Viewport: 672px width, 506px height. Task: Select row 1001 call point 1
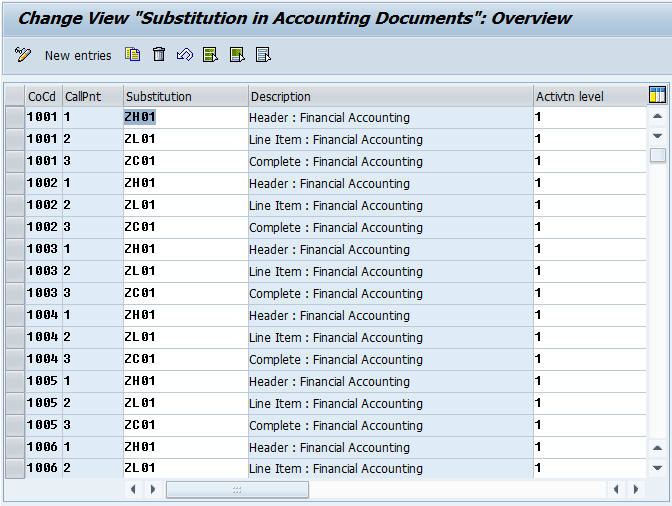(15, 117)
